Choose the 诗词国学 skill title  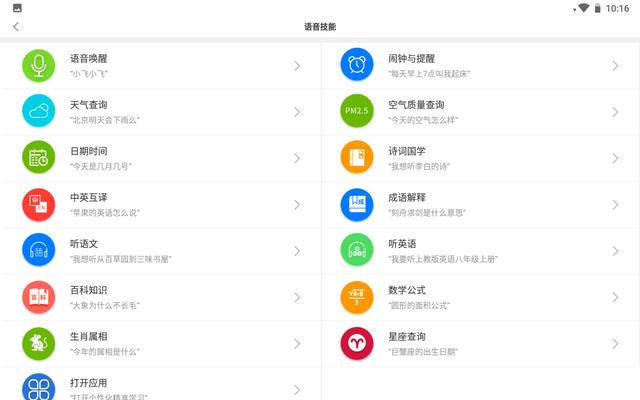407,151
